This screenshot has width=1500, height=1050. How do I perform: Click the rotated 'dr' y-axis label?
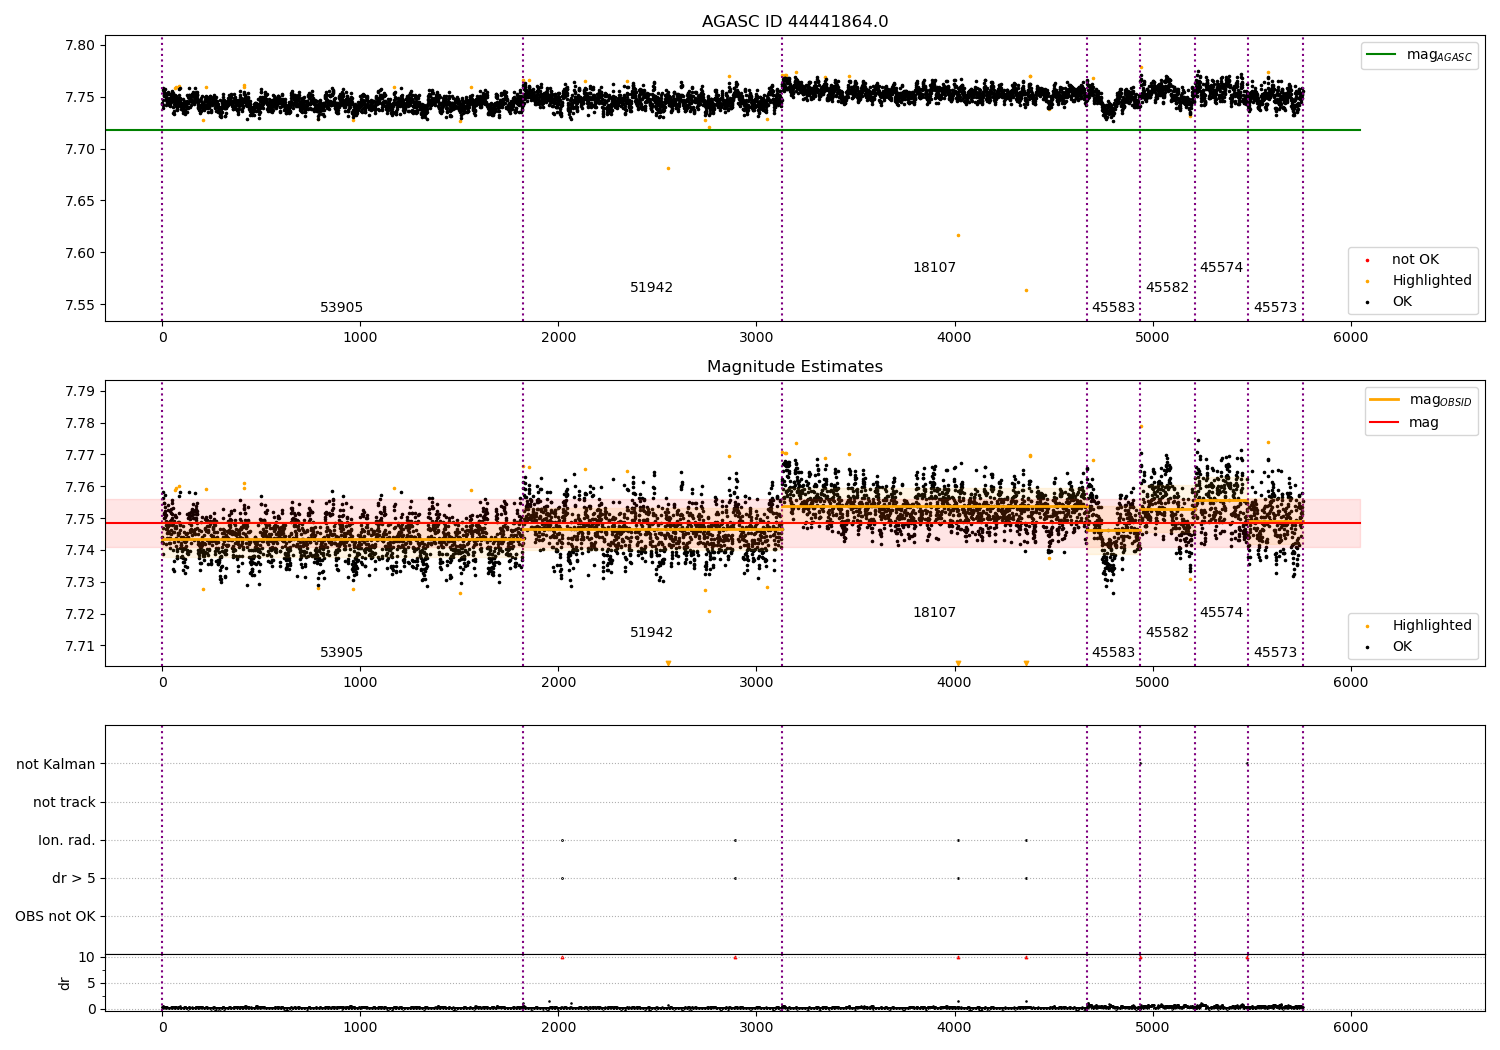pos(65,983)
